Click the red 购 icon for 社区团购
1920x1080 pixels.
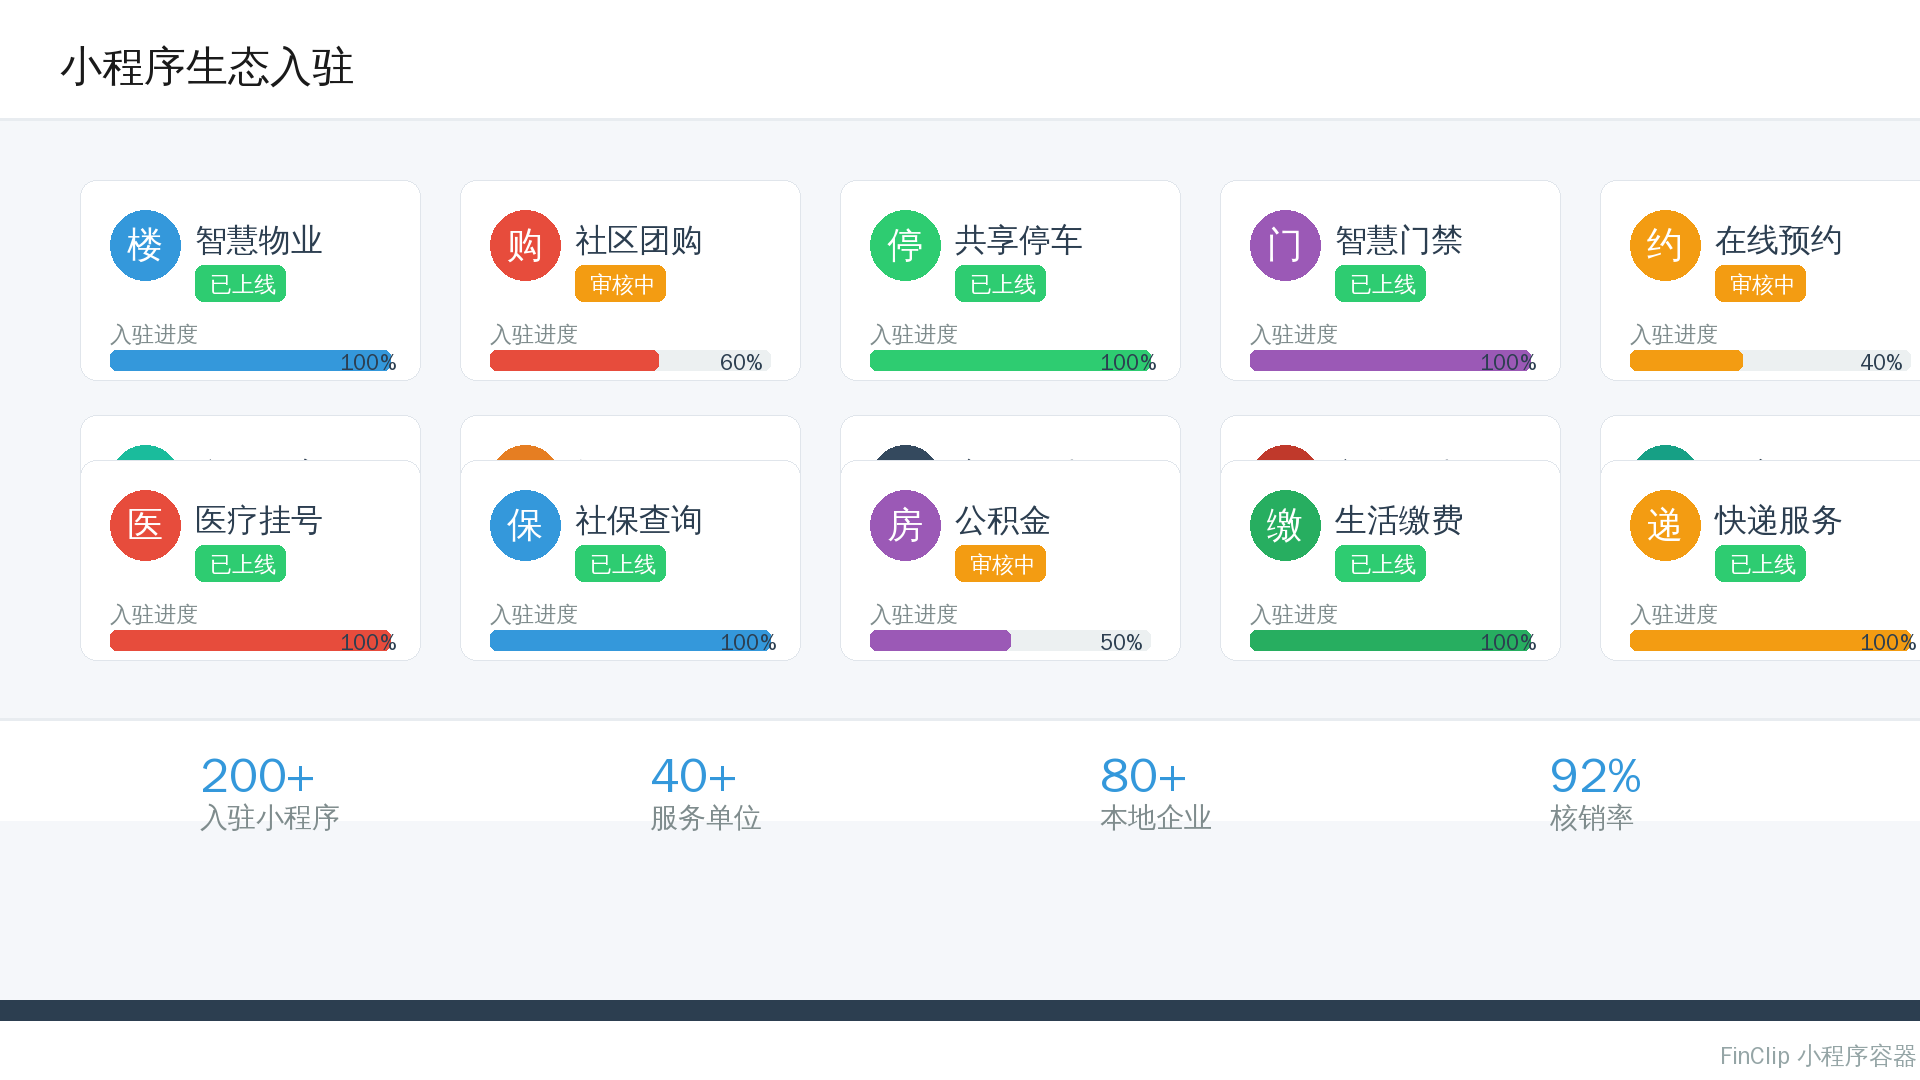[525, 245]
